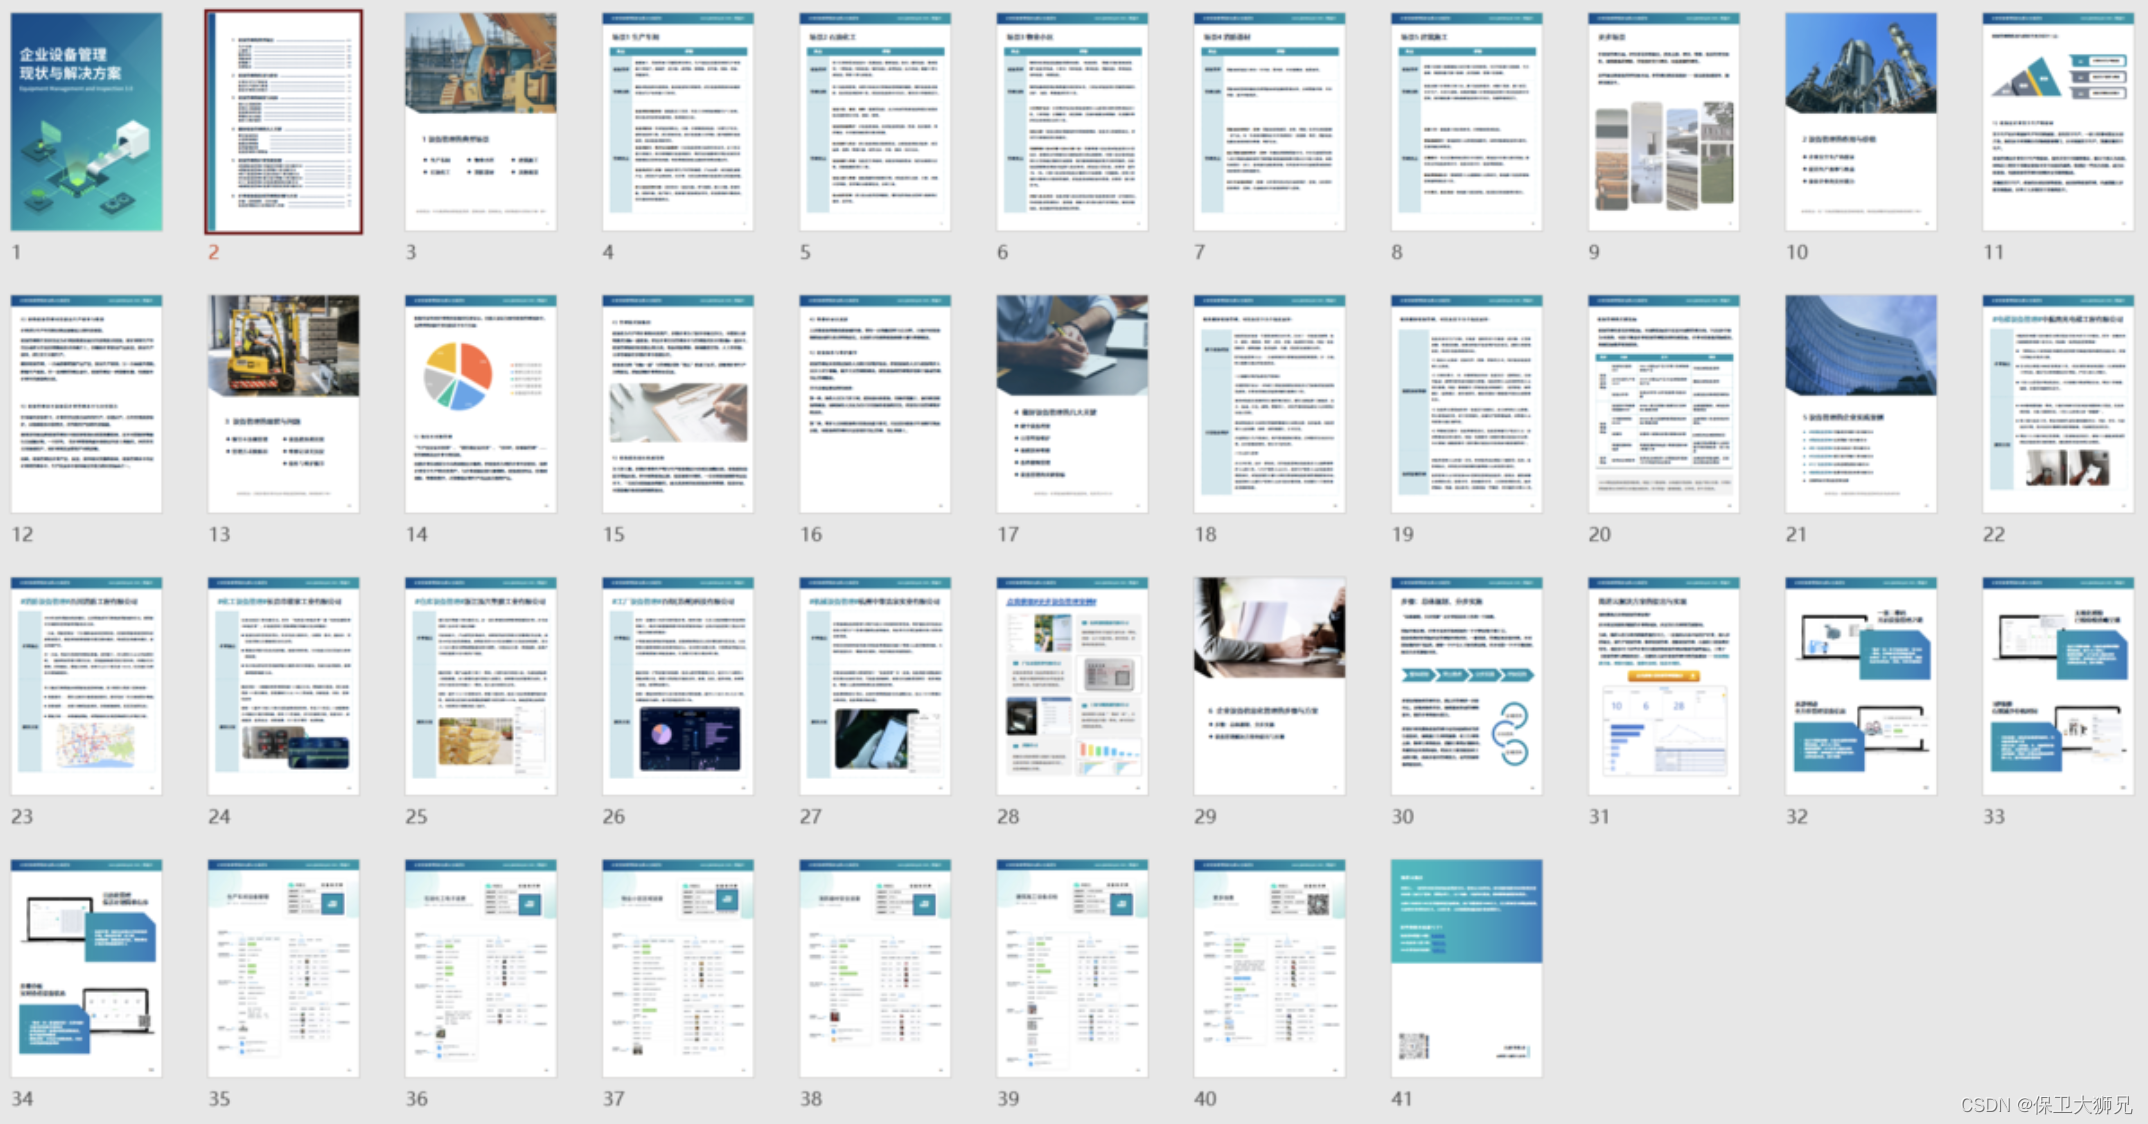
Task: Select slide 28 with multiple screenshots grid
Action: (x=1072, y=686)
